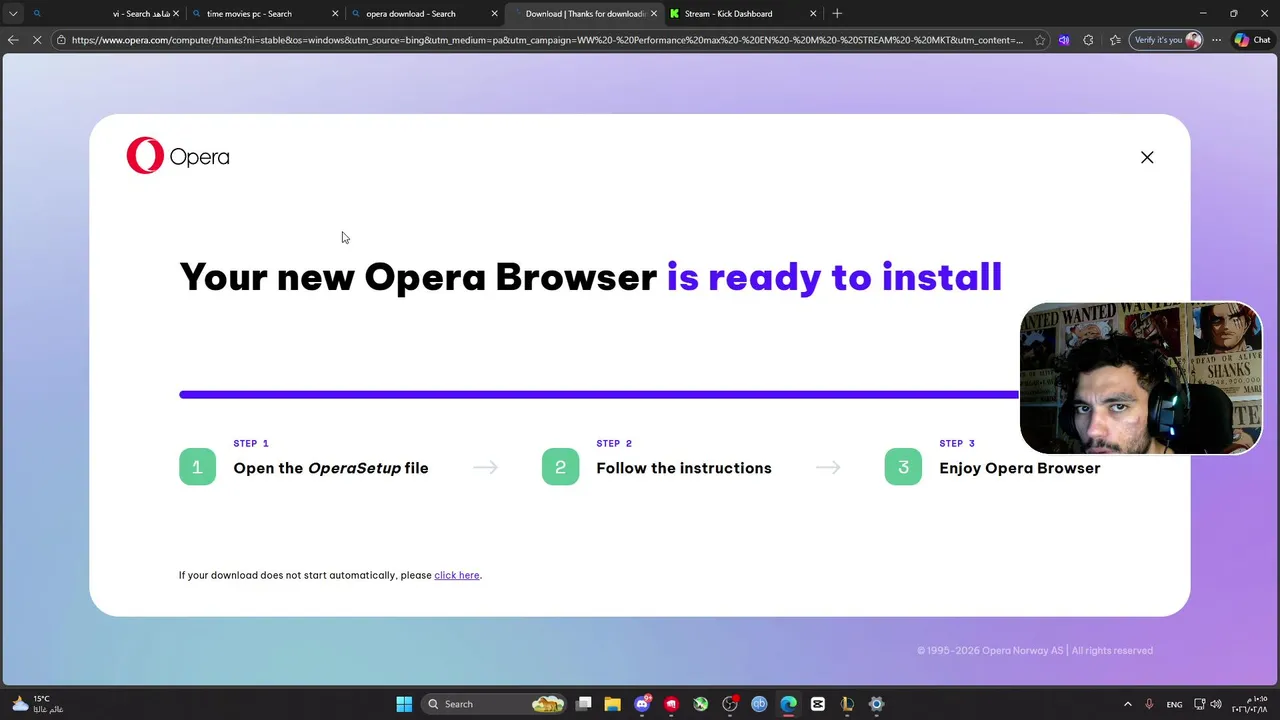The height and width of the screenshot is (720, 1280).
Task: Add this page to favorites with the star
Action: (1040, 40)
